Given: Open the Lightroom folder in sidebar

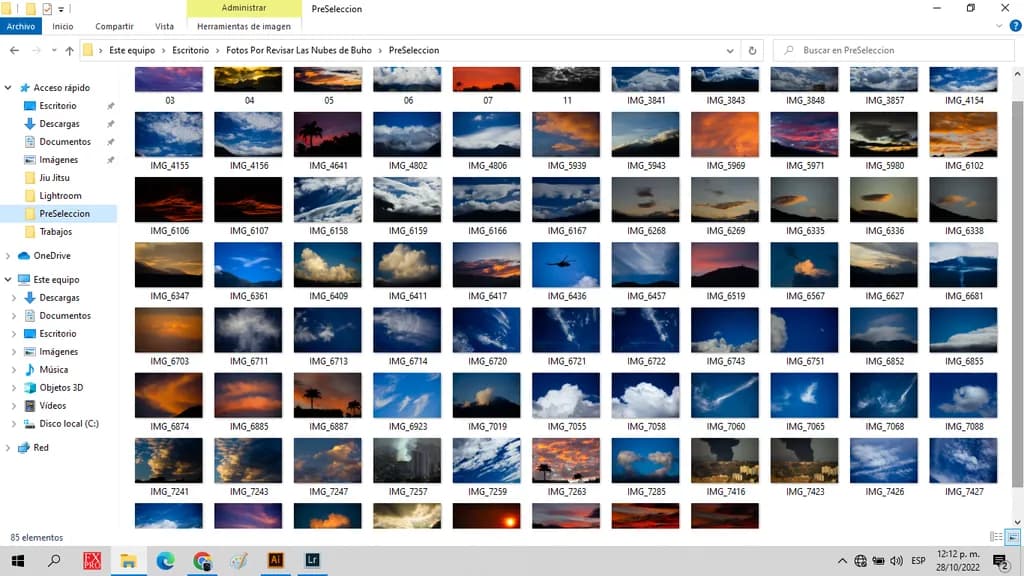Looking at the screenshot, I should tap(60, 196).
